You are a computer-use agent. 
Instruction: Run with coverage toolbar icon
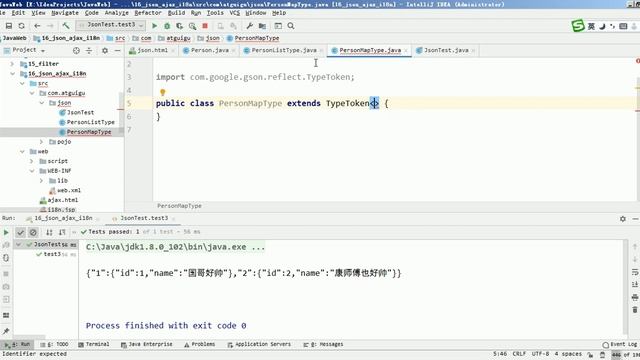point(180,26)
